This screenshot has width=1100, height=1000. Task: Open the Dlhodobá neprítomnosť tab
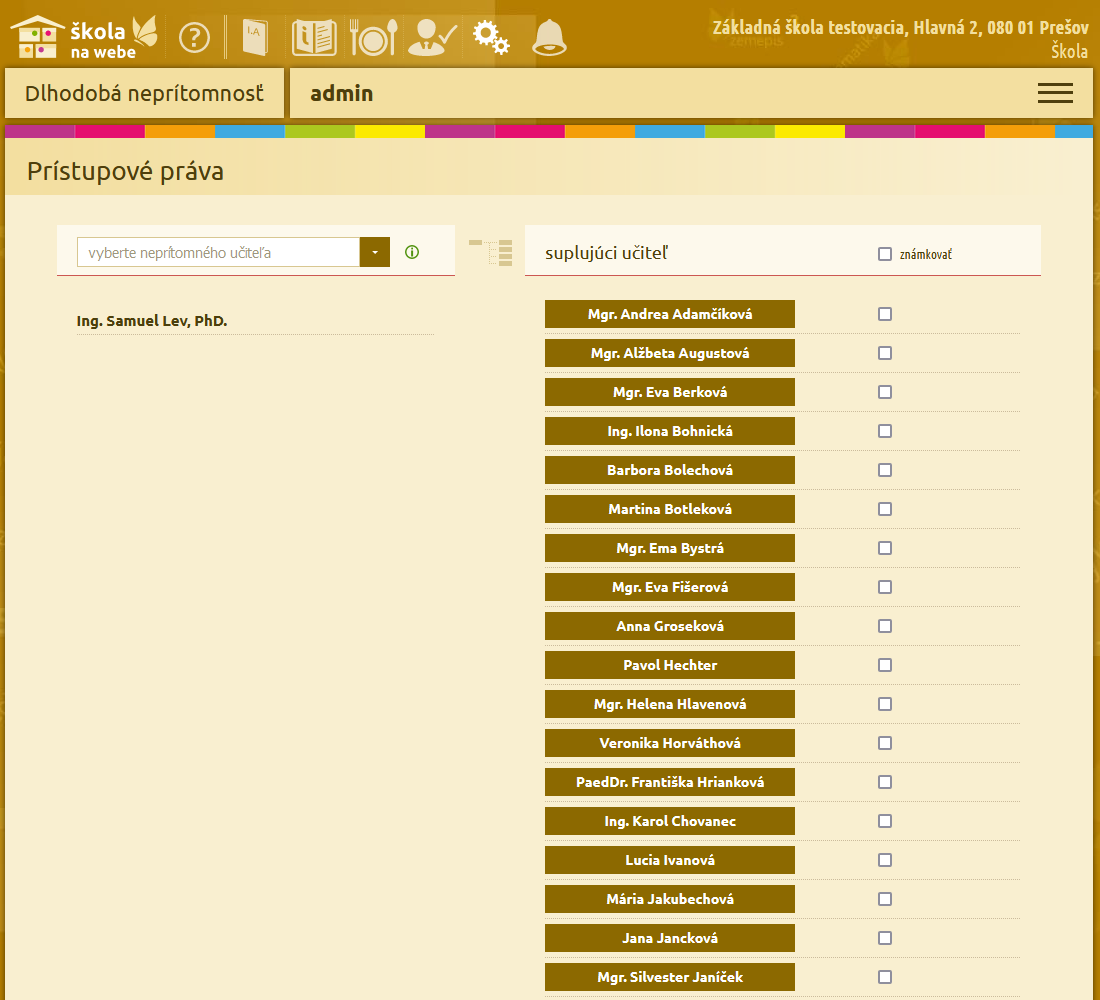145,93
